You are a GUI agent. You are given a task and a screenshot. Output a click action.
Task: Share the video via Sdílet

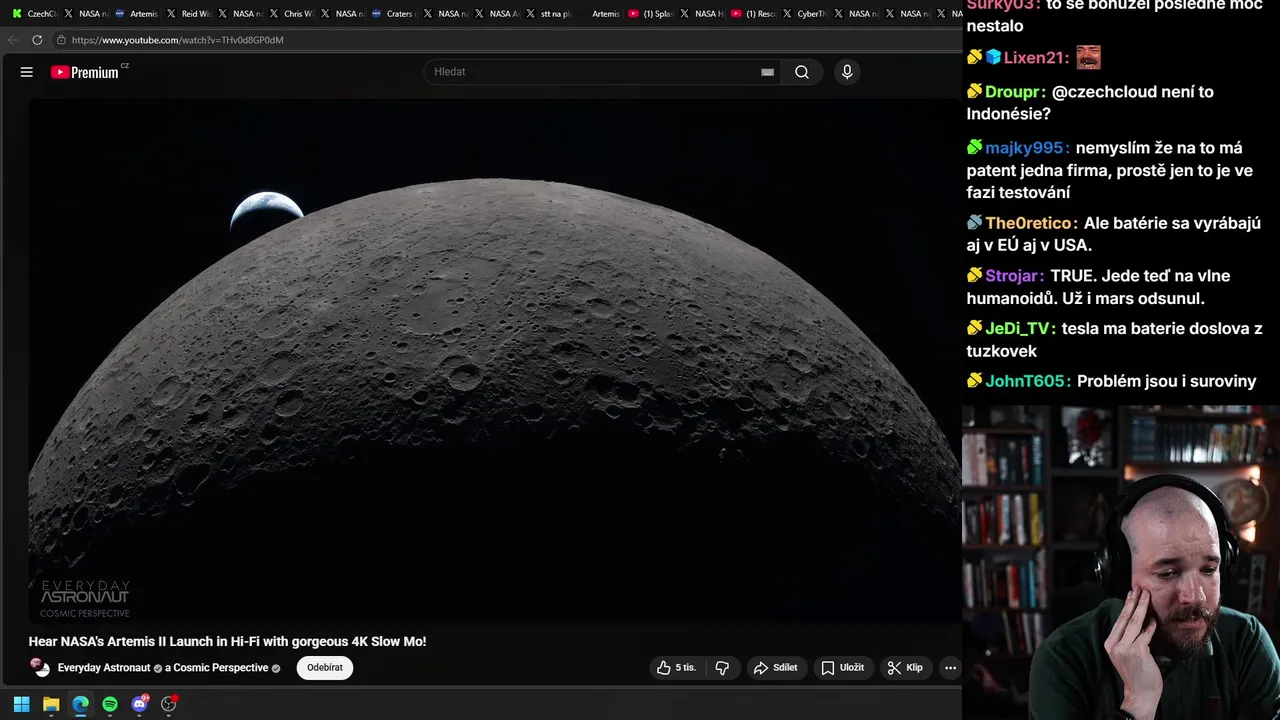775,668
